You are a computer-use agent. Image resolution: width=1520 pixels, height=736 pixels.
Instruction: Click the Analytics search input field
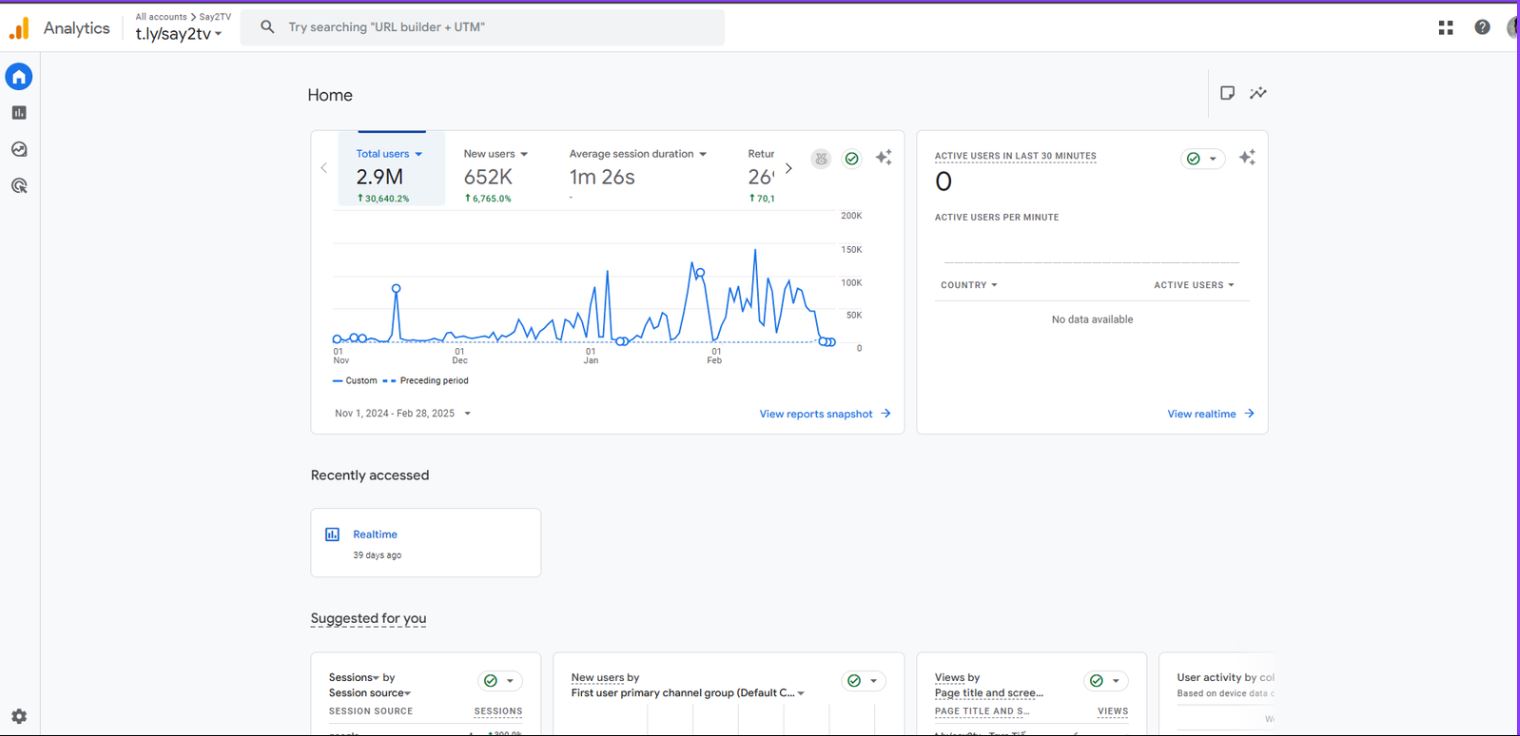(x=500, y=28)
